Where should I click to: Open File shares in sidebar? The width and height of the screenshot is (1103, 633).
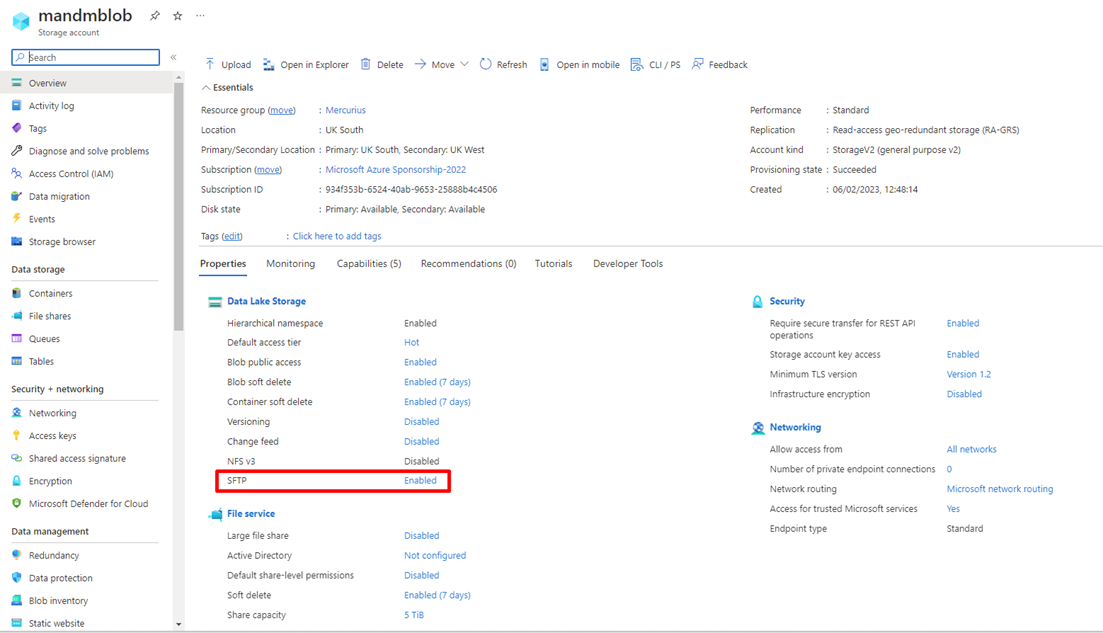point(50,316)
